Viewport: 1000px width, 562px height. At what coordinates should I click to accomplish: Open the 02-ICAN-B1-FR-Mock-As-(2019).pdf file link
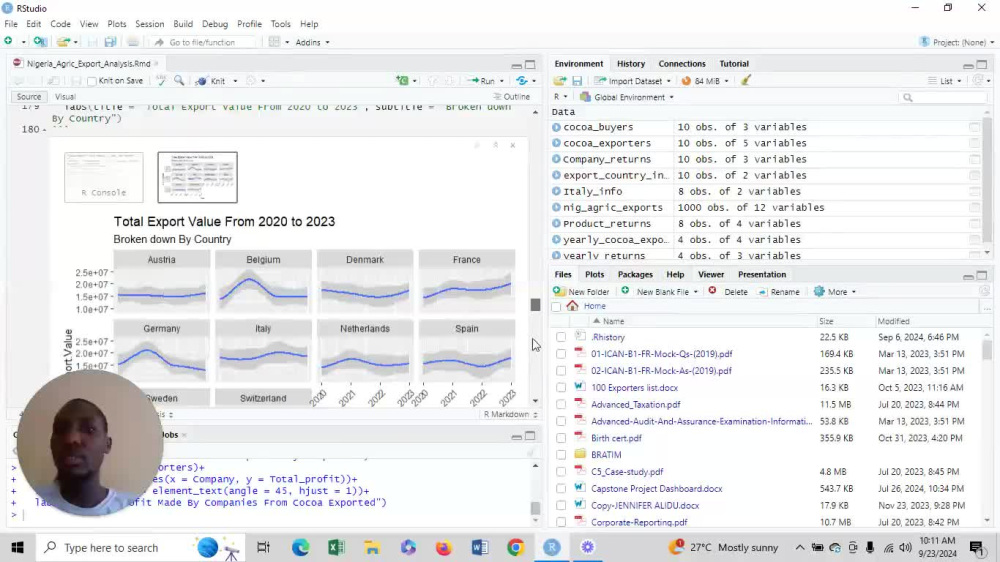pos(661,371)
